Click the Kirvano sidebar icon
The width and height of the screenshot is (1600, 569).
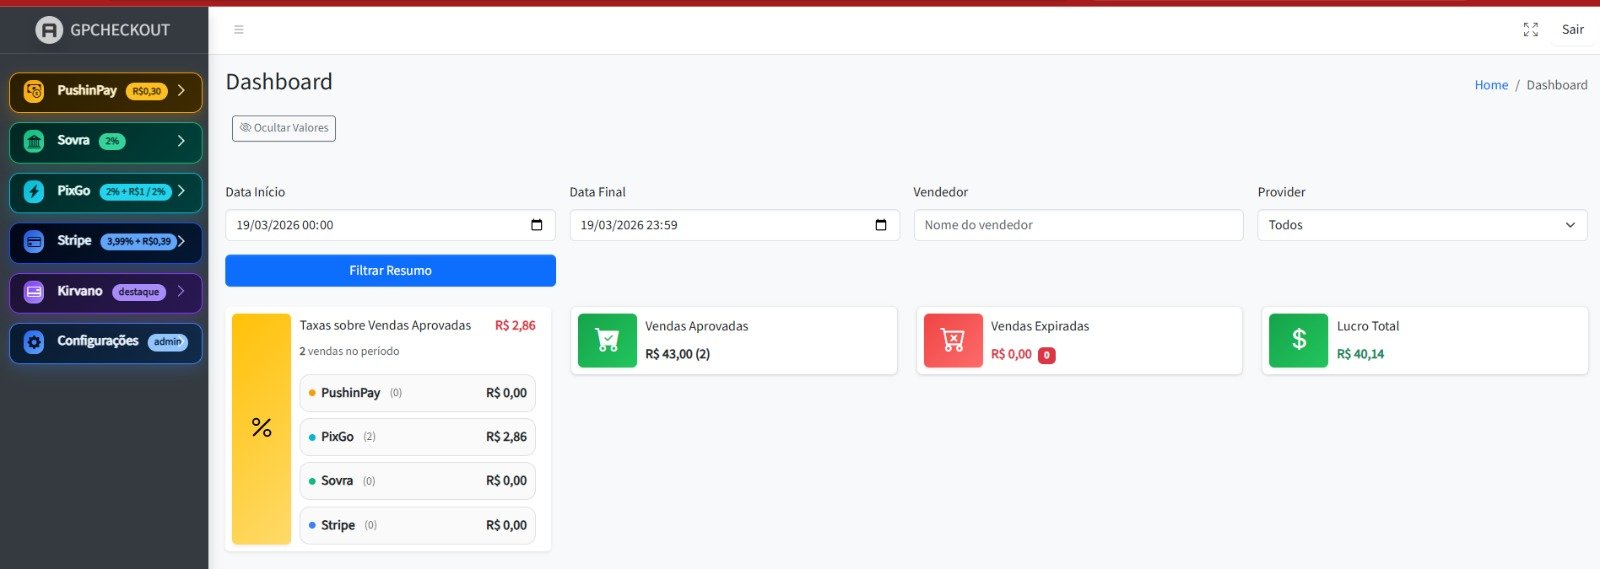34,292
